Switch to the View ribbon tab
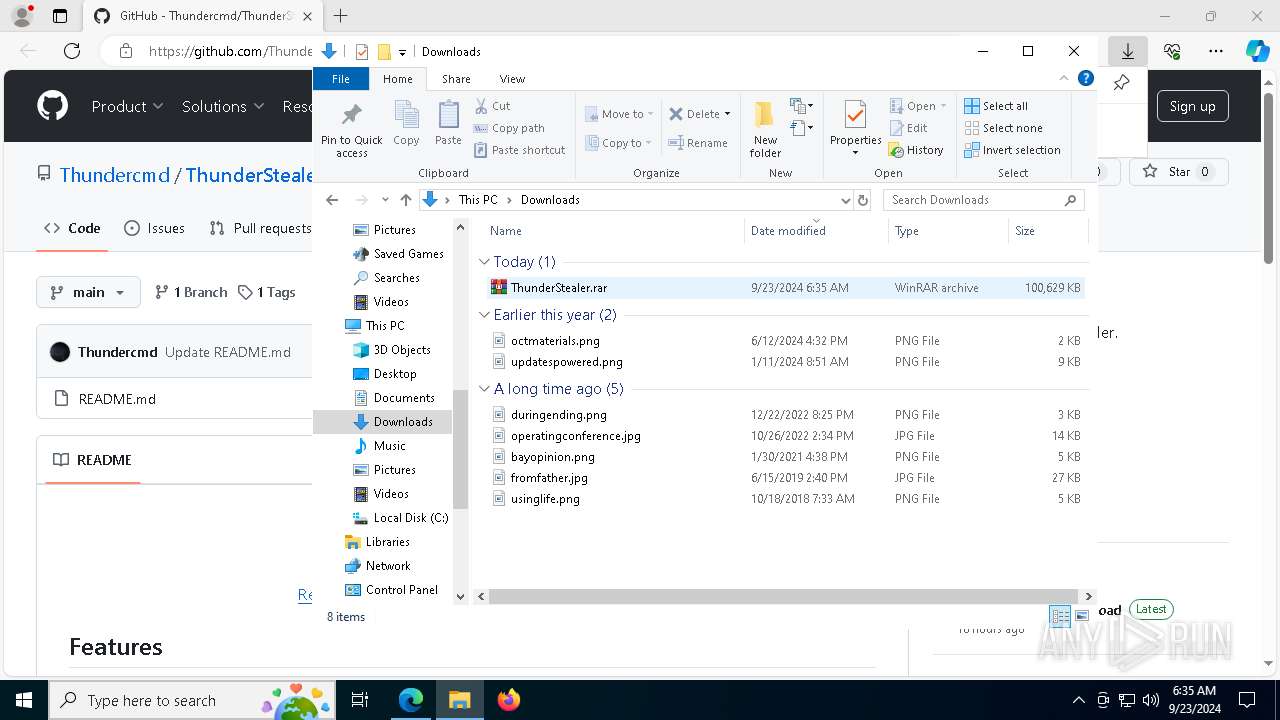This screenshot has height=720, width=1280. coord(512,79)
